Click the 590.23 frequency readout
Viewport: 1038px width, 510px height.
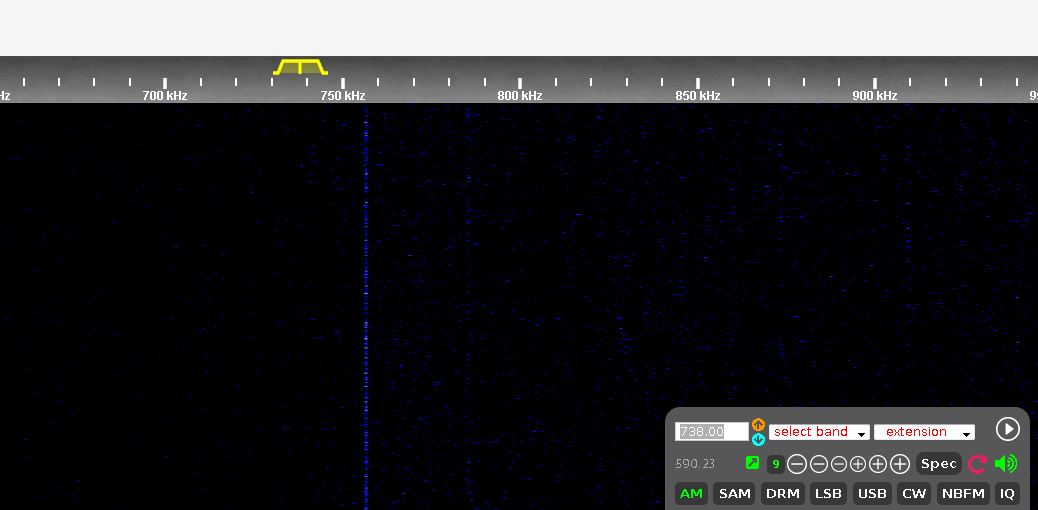[695, 464]
